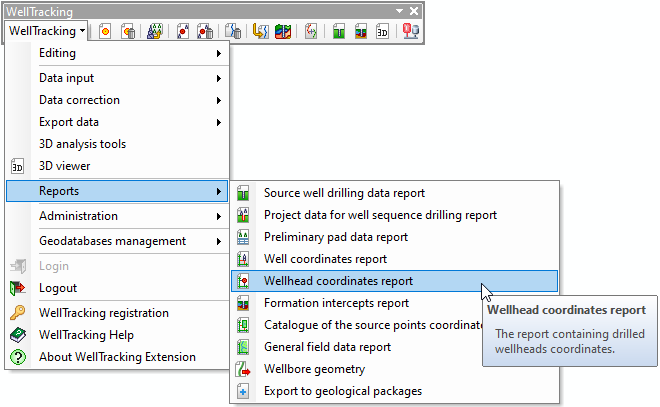
Task: Expand the Administration submenu arrow
Action: point(219,216)
